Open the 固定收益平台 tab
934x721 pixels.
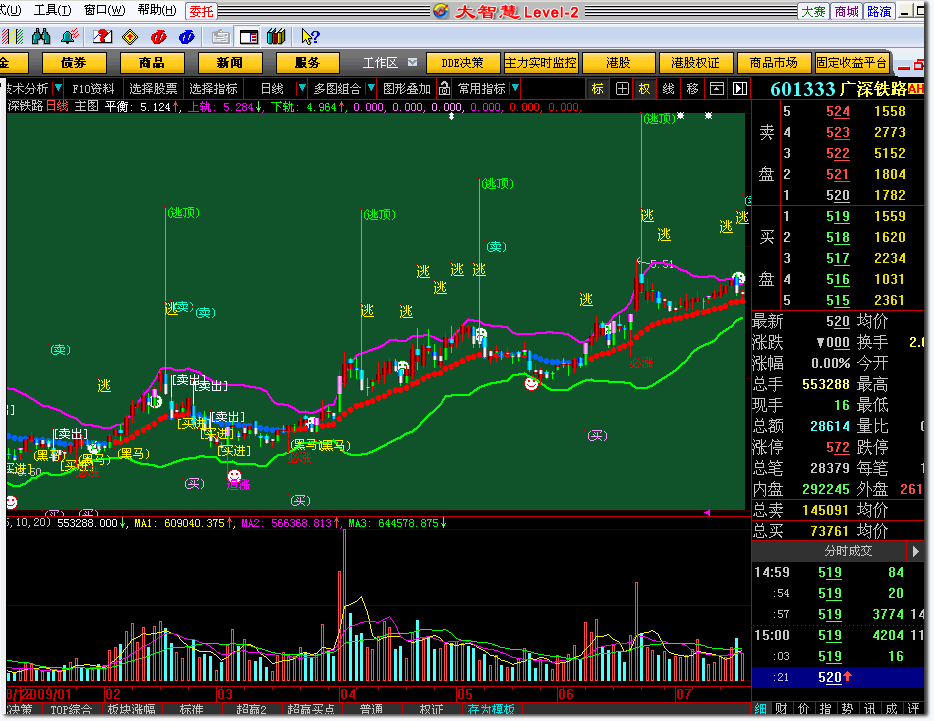852,63
